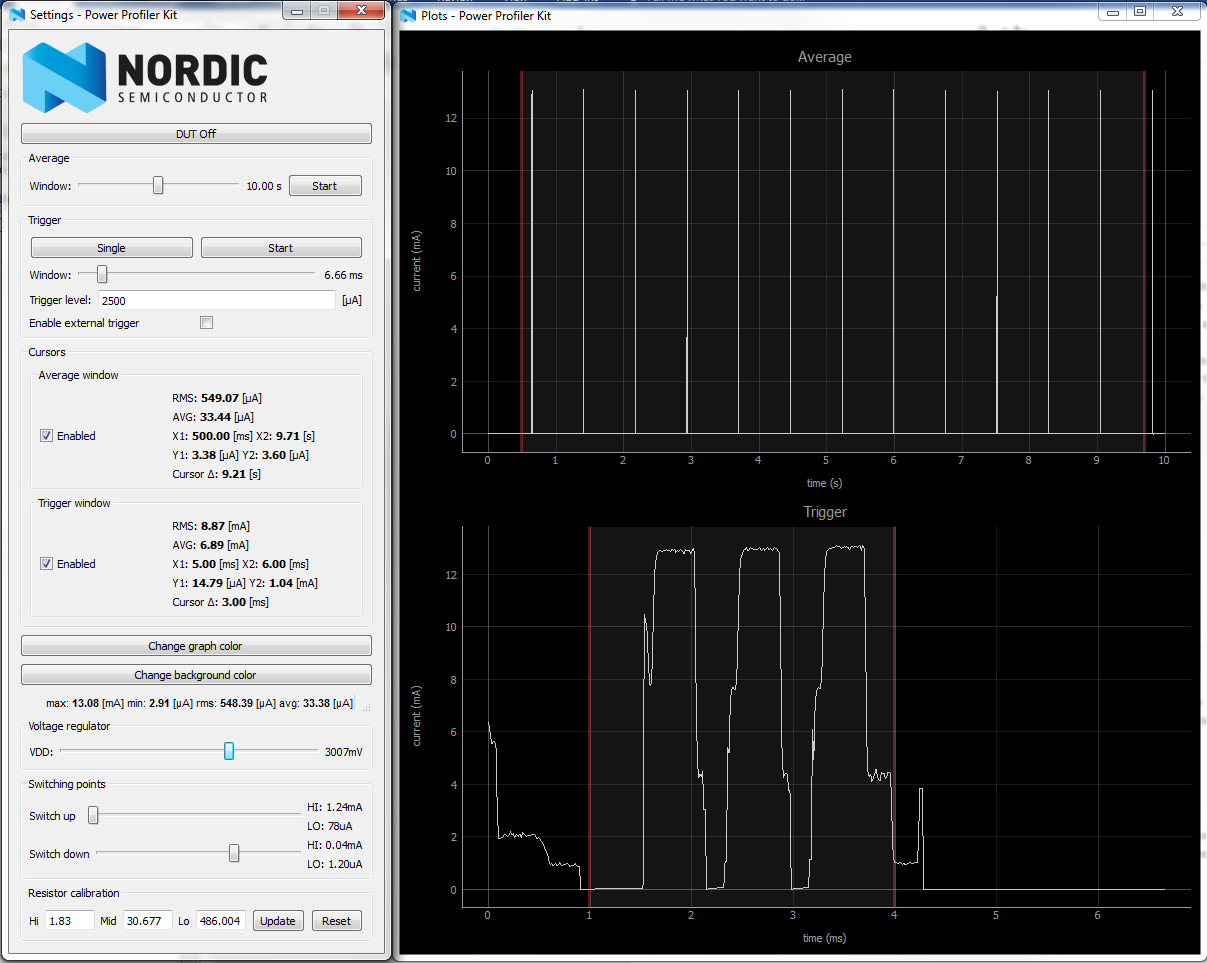This screenshot has height=963, width=1207.
Task: Click the status bar resize grip
Action: tap(366, 706)
